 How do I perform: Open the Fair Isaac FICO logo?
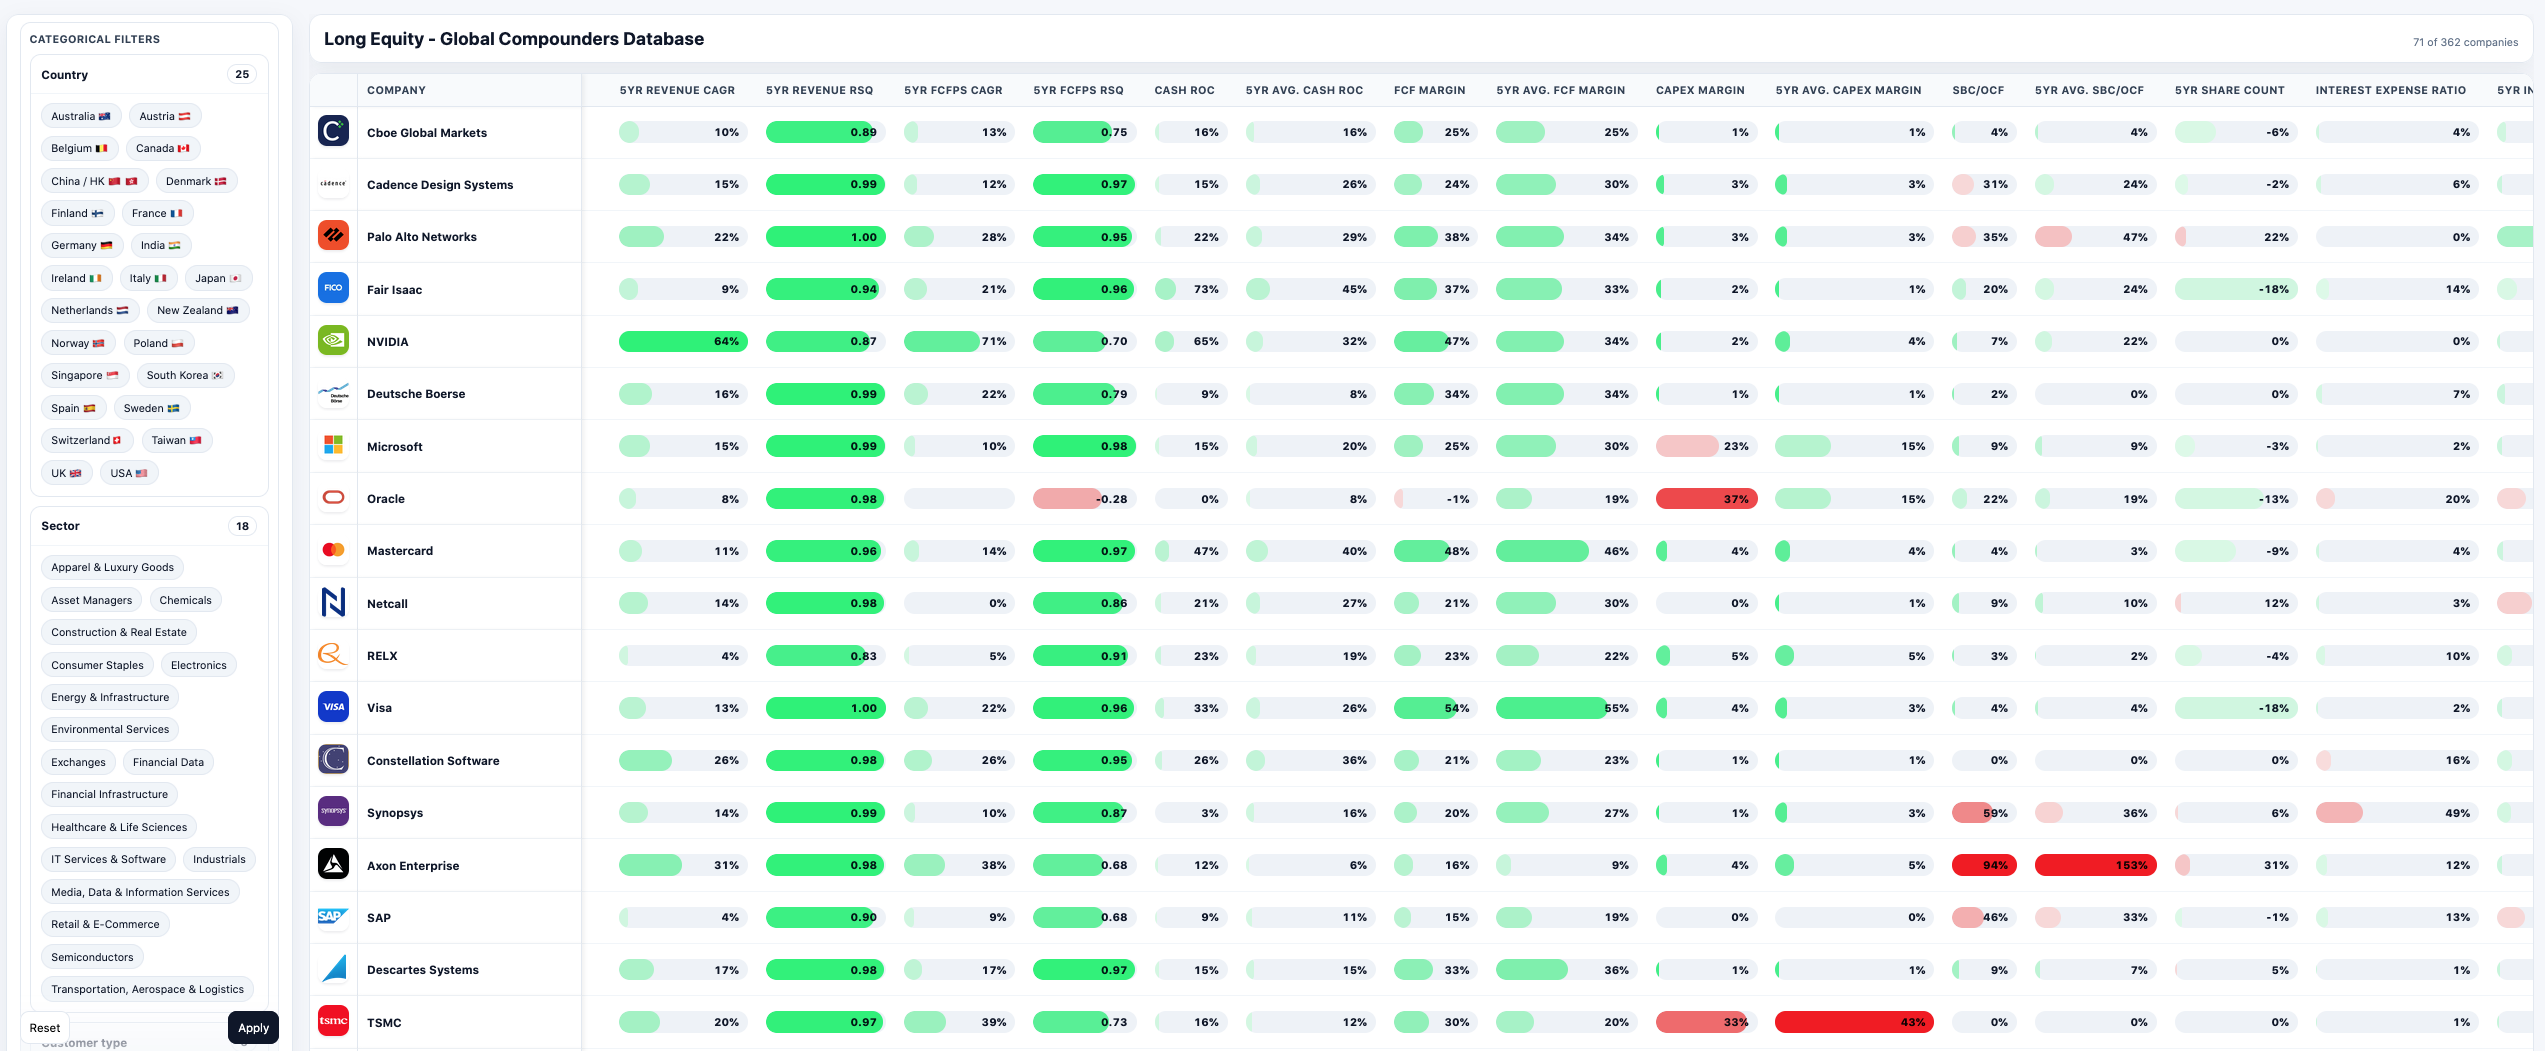click(x=333, y=288)
